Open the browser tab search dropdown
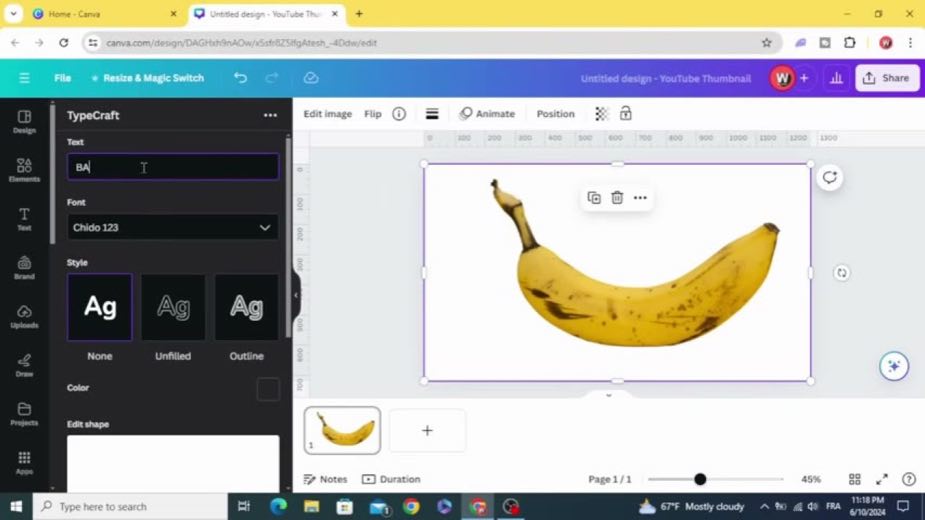 click(13, 14)
